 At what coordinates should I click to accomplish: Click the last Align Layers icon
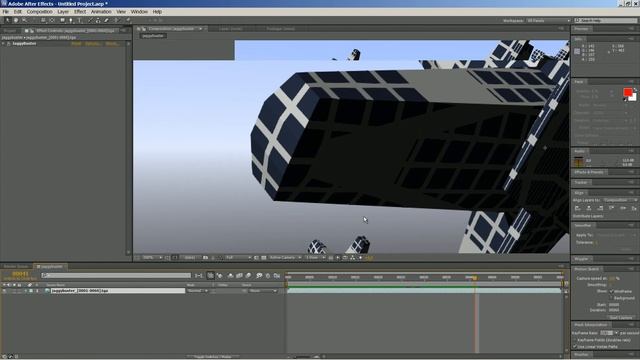(x=634, y=208)
